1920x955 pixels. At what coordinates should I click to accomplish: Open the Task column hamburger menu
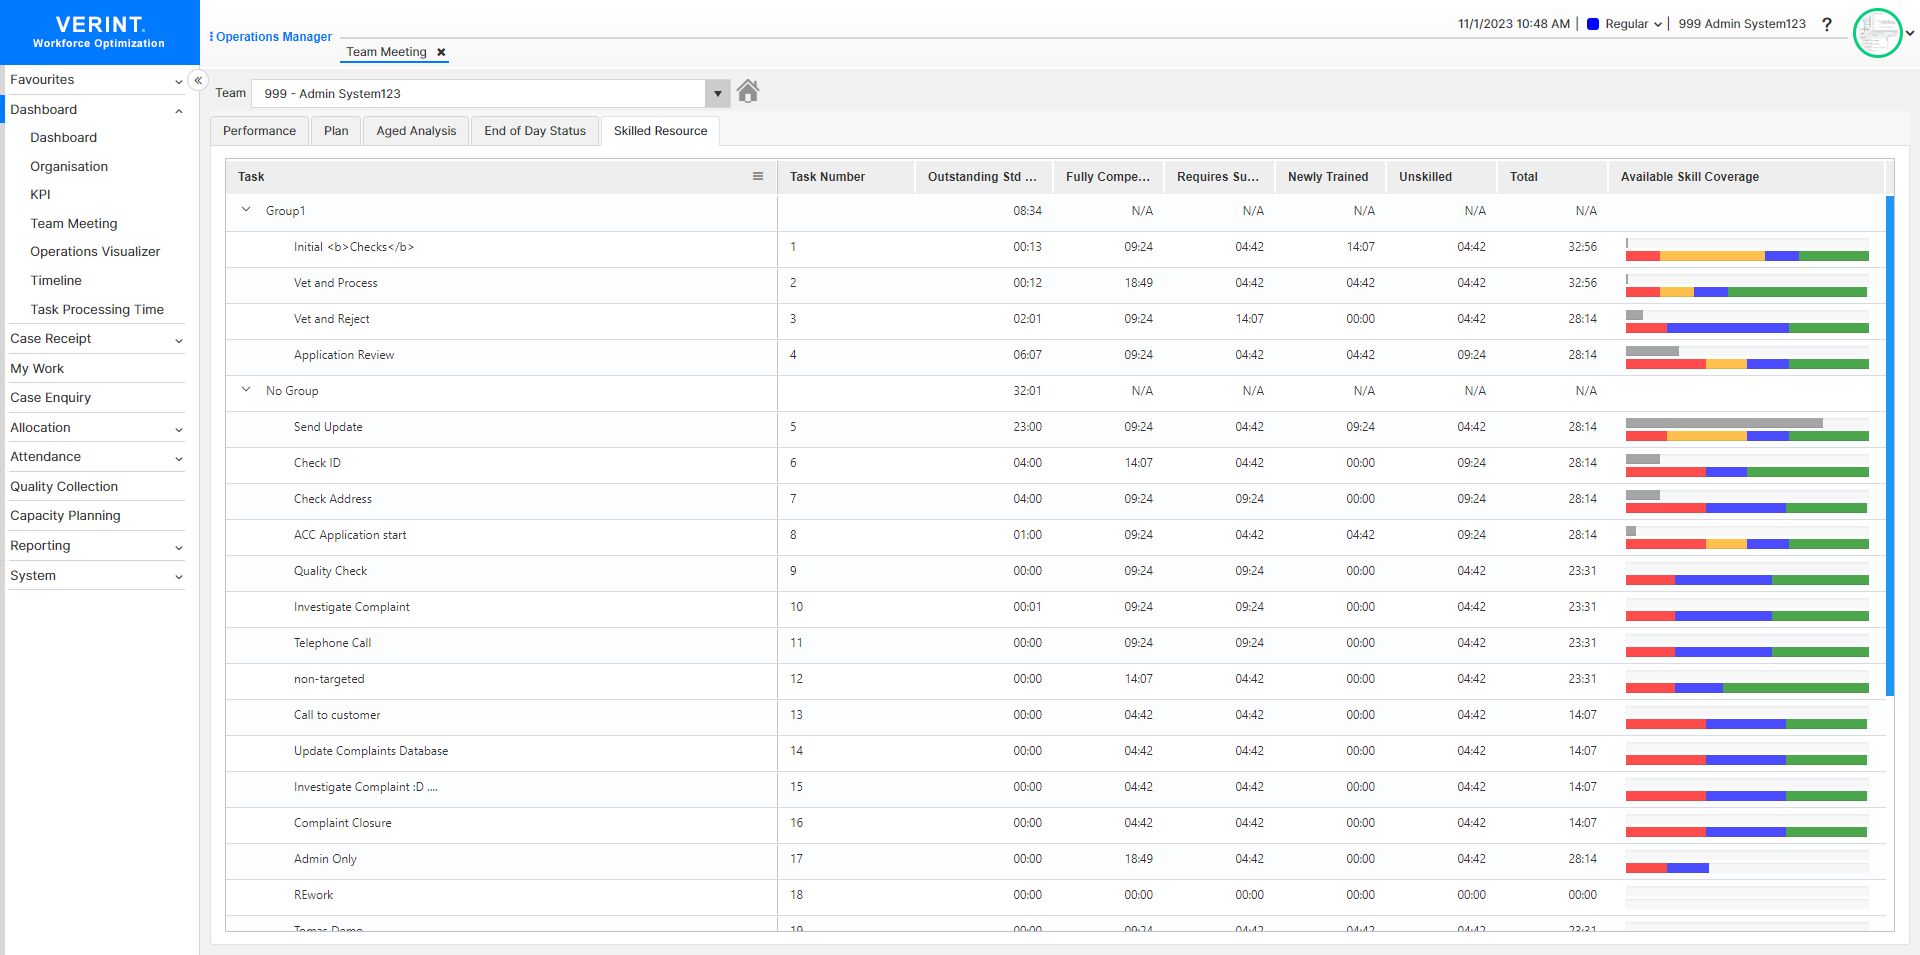758,176
